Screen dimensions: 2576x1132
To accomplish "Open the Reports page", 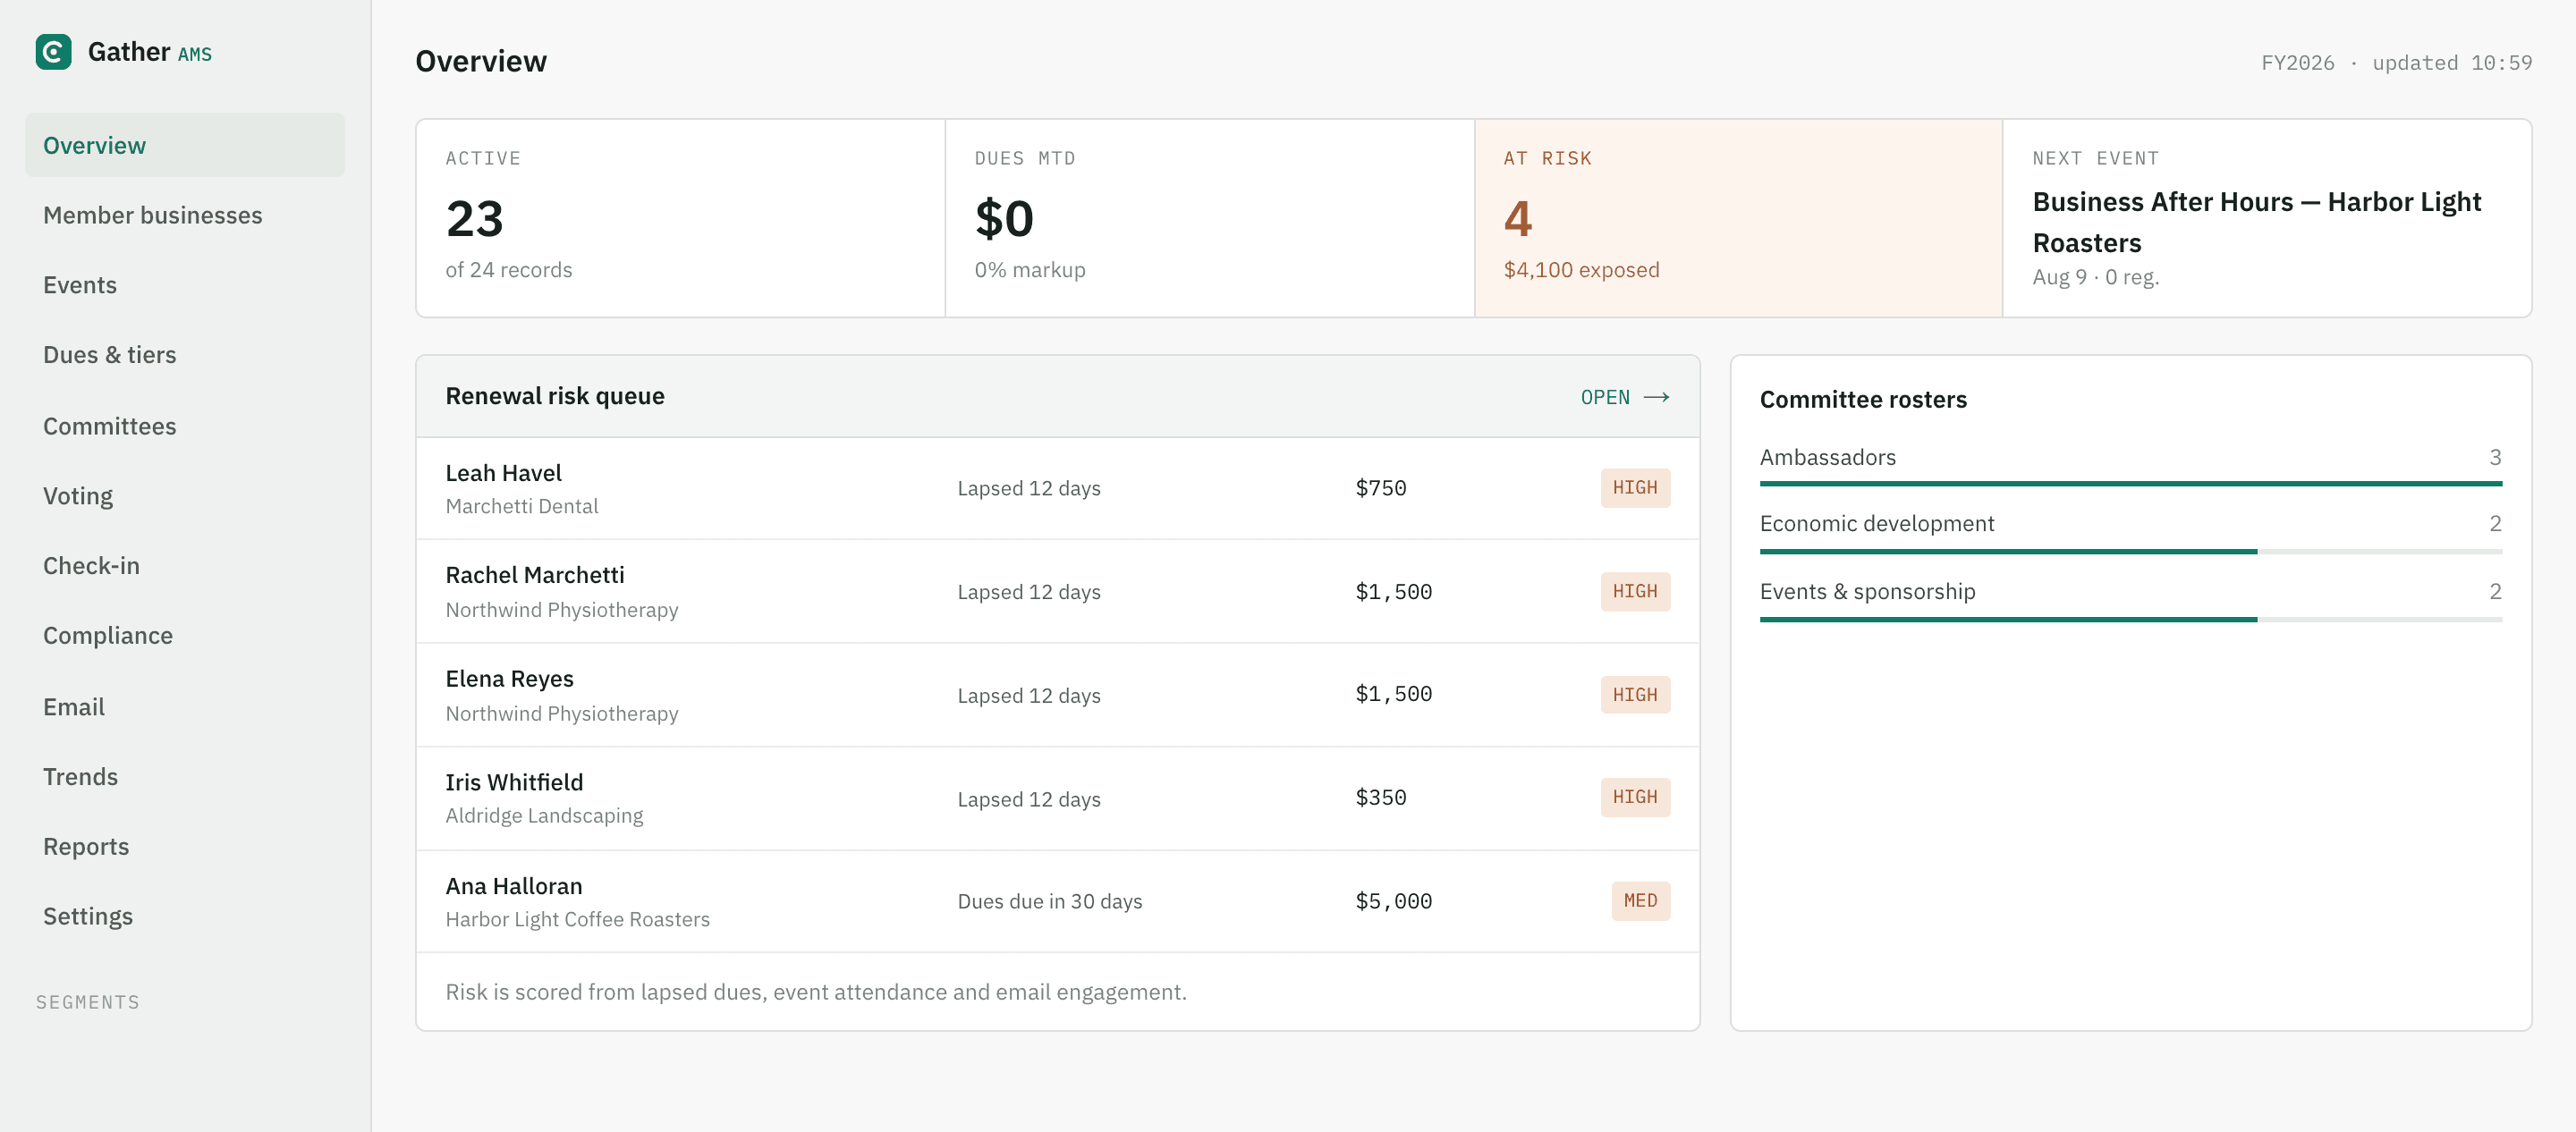I will 185,847.
